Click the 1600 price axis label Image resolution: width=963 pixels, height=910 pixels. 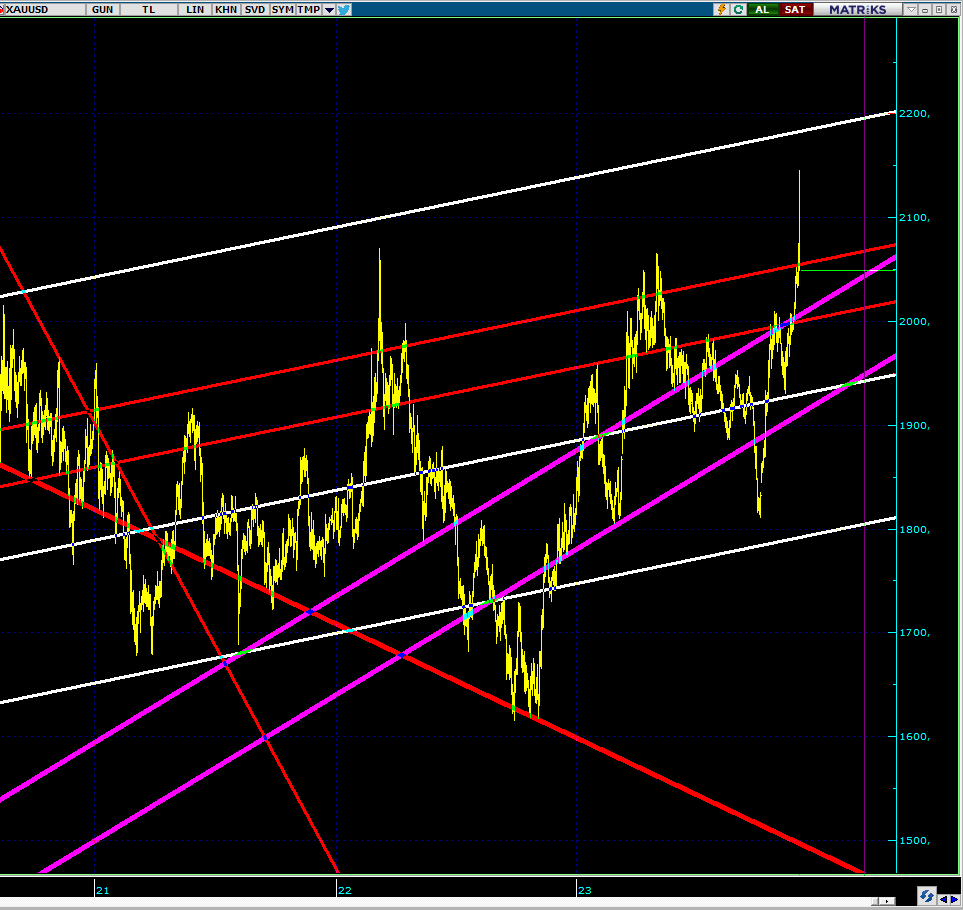[x=914, y=736]
